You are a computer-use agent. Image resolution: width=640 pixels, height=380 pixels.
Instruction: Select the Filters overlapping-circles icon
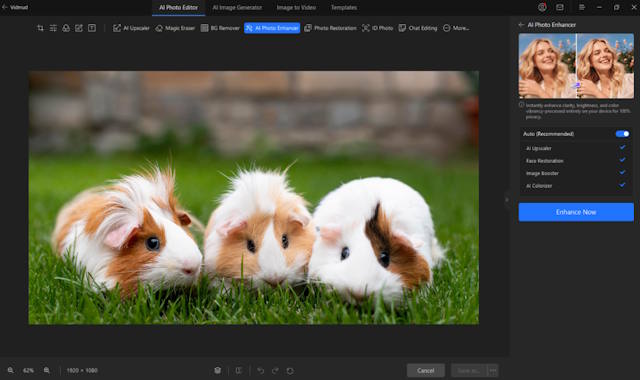coord(66,28)
